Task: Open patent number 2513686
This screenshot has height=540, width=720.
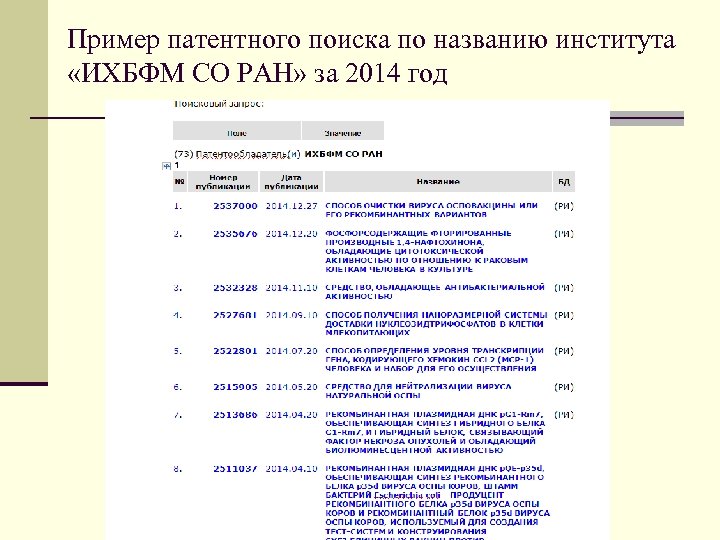Action: [x=235, y=415]
